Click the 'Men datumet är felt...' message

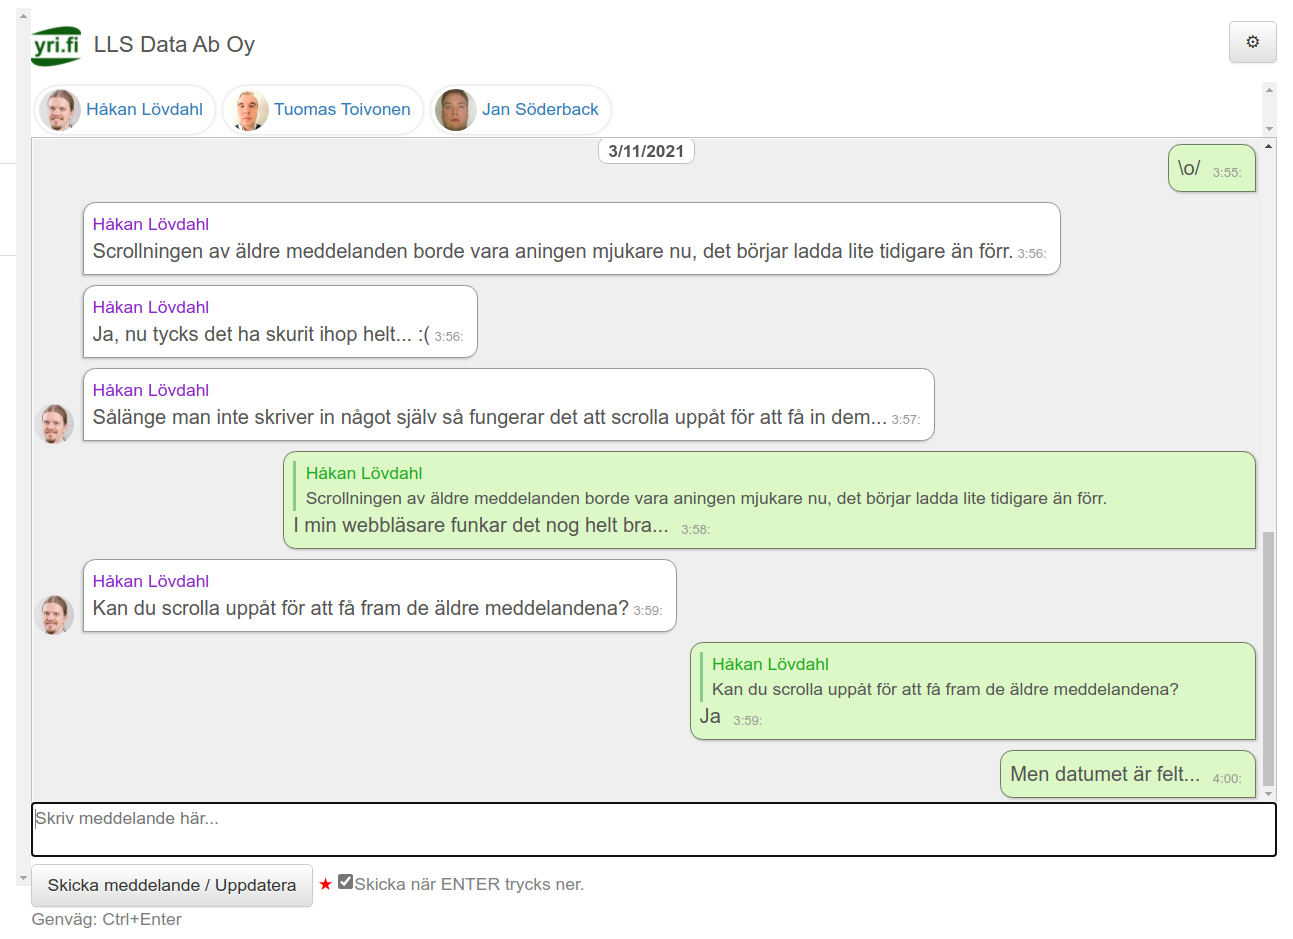[x=1127, y=774]
